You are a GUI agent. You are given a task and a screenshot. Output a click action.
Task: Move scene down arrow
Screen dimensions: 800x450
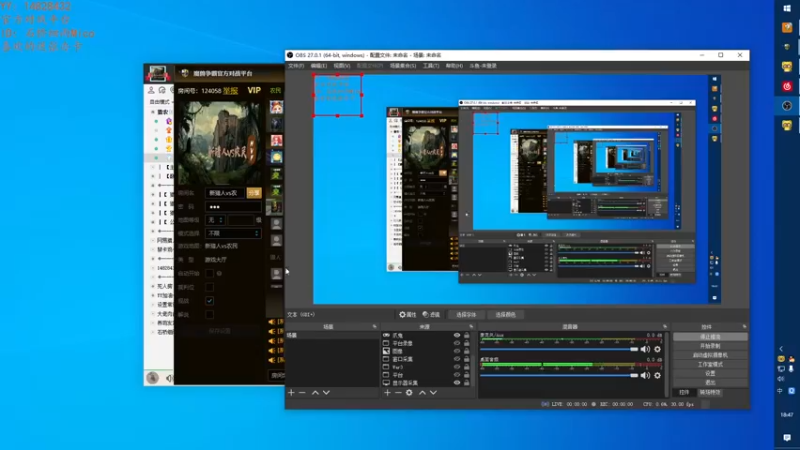[x=327, y=393]
